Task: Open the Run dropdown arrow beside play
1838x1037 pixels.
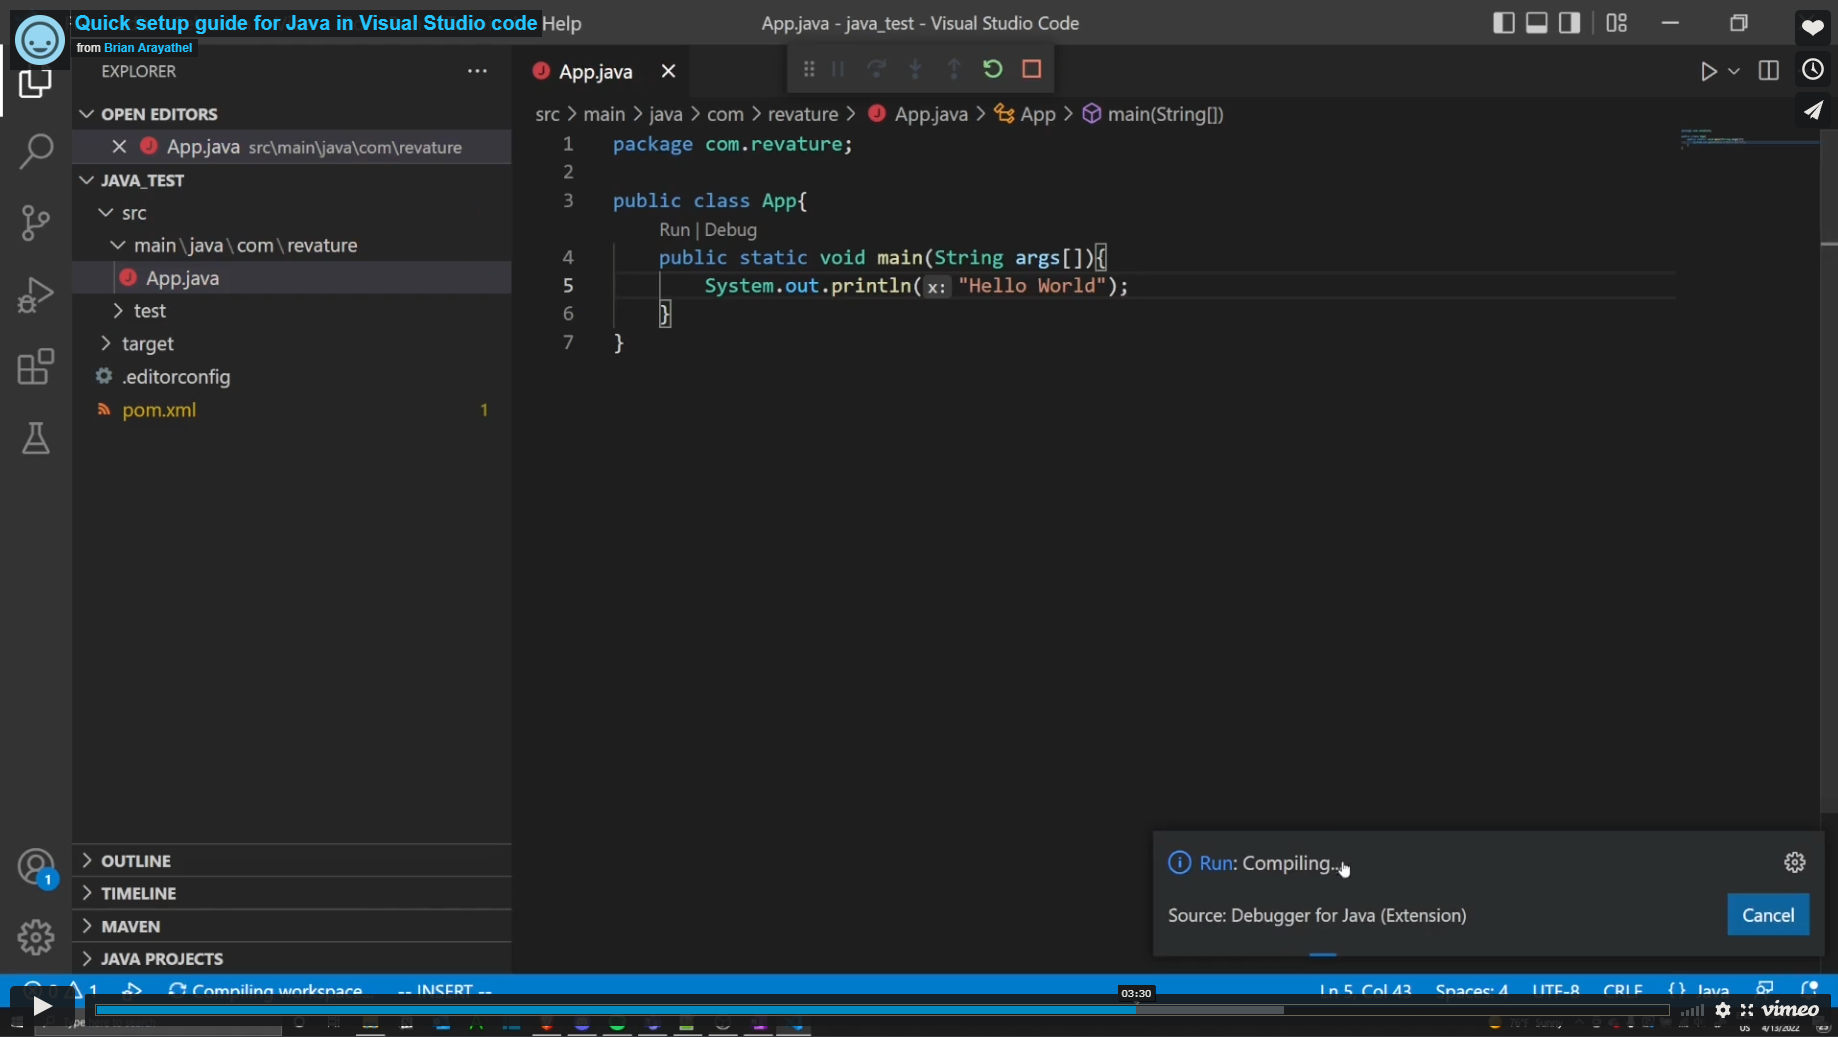Action: click(1734, 71)
